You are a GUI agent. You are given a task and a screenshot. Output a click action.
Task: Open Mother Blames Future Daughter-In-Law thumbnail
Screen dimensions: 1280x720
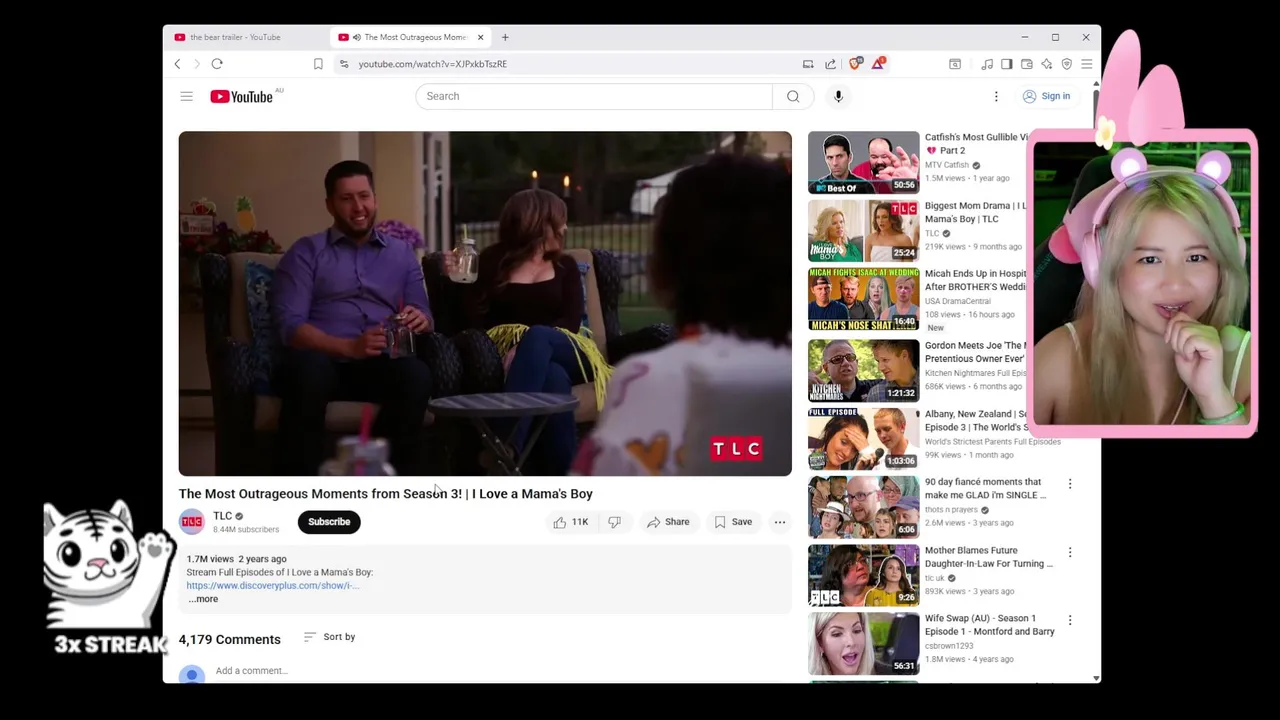863,575
